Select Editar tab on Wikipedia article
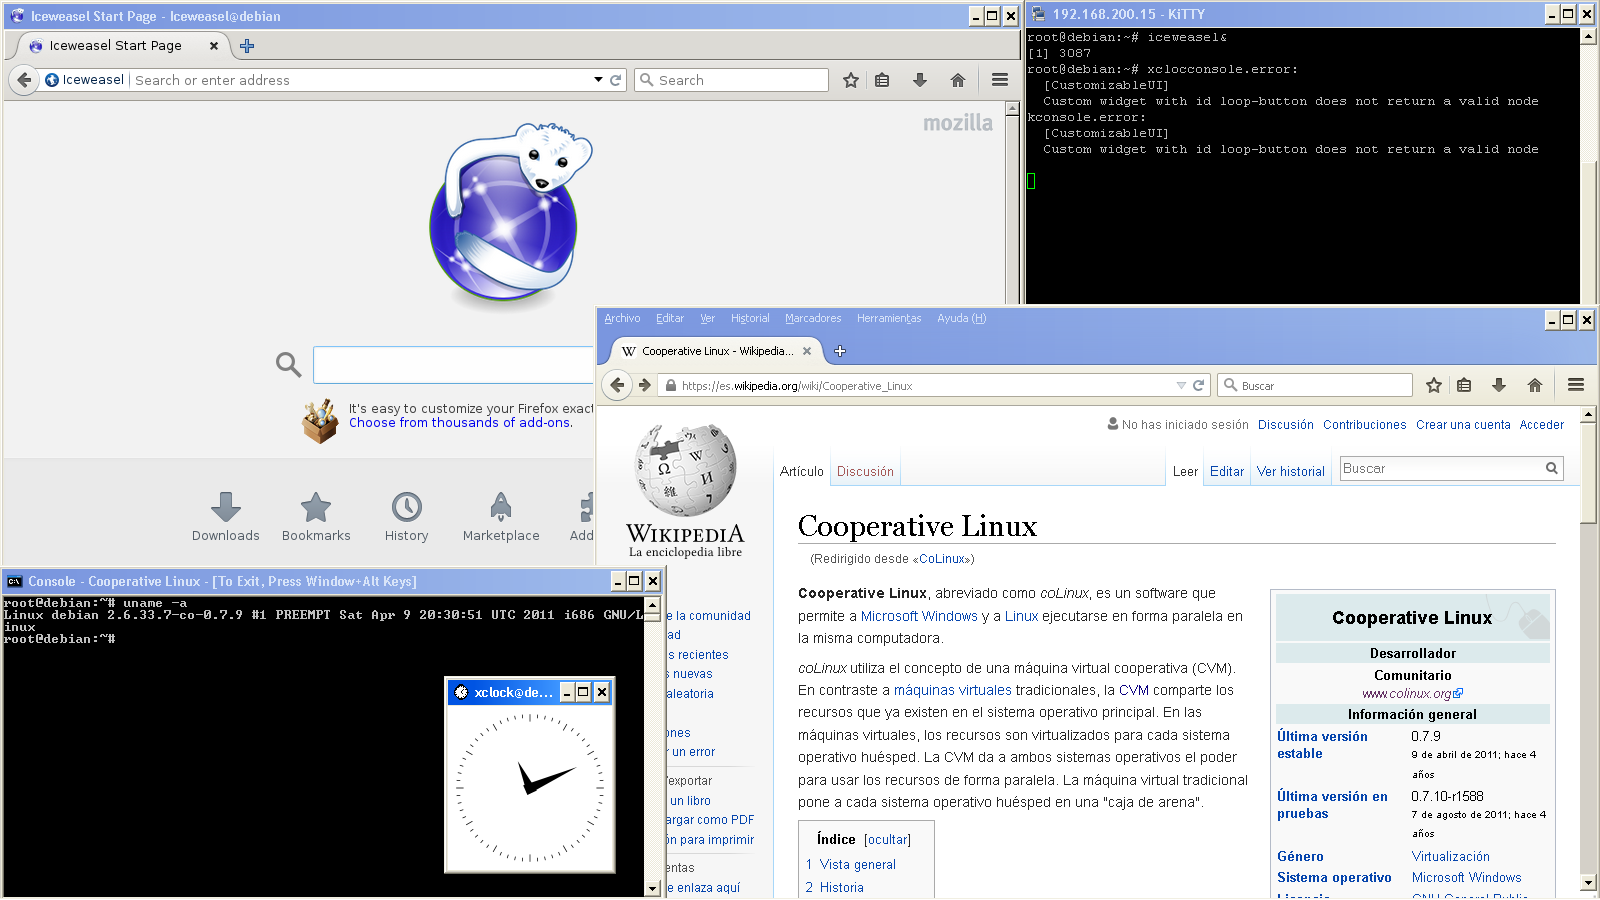 click(1227, 472)
